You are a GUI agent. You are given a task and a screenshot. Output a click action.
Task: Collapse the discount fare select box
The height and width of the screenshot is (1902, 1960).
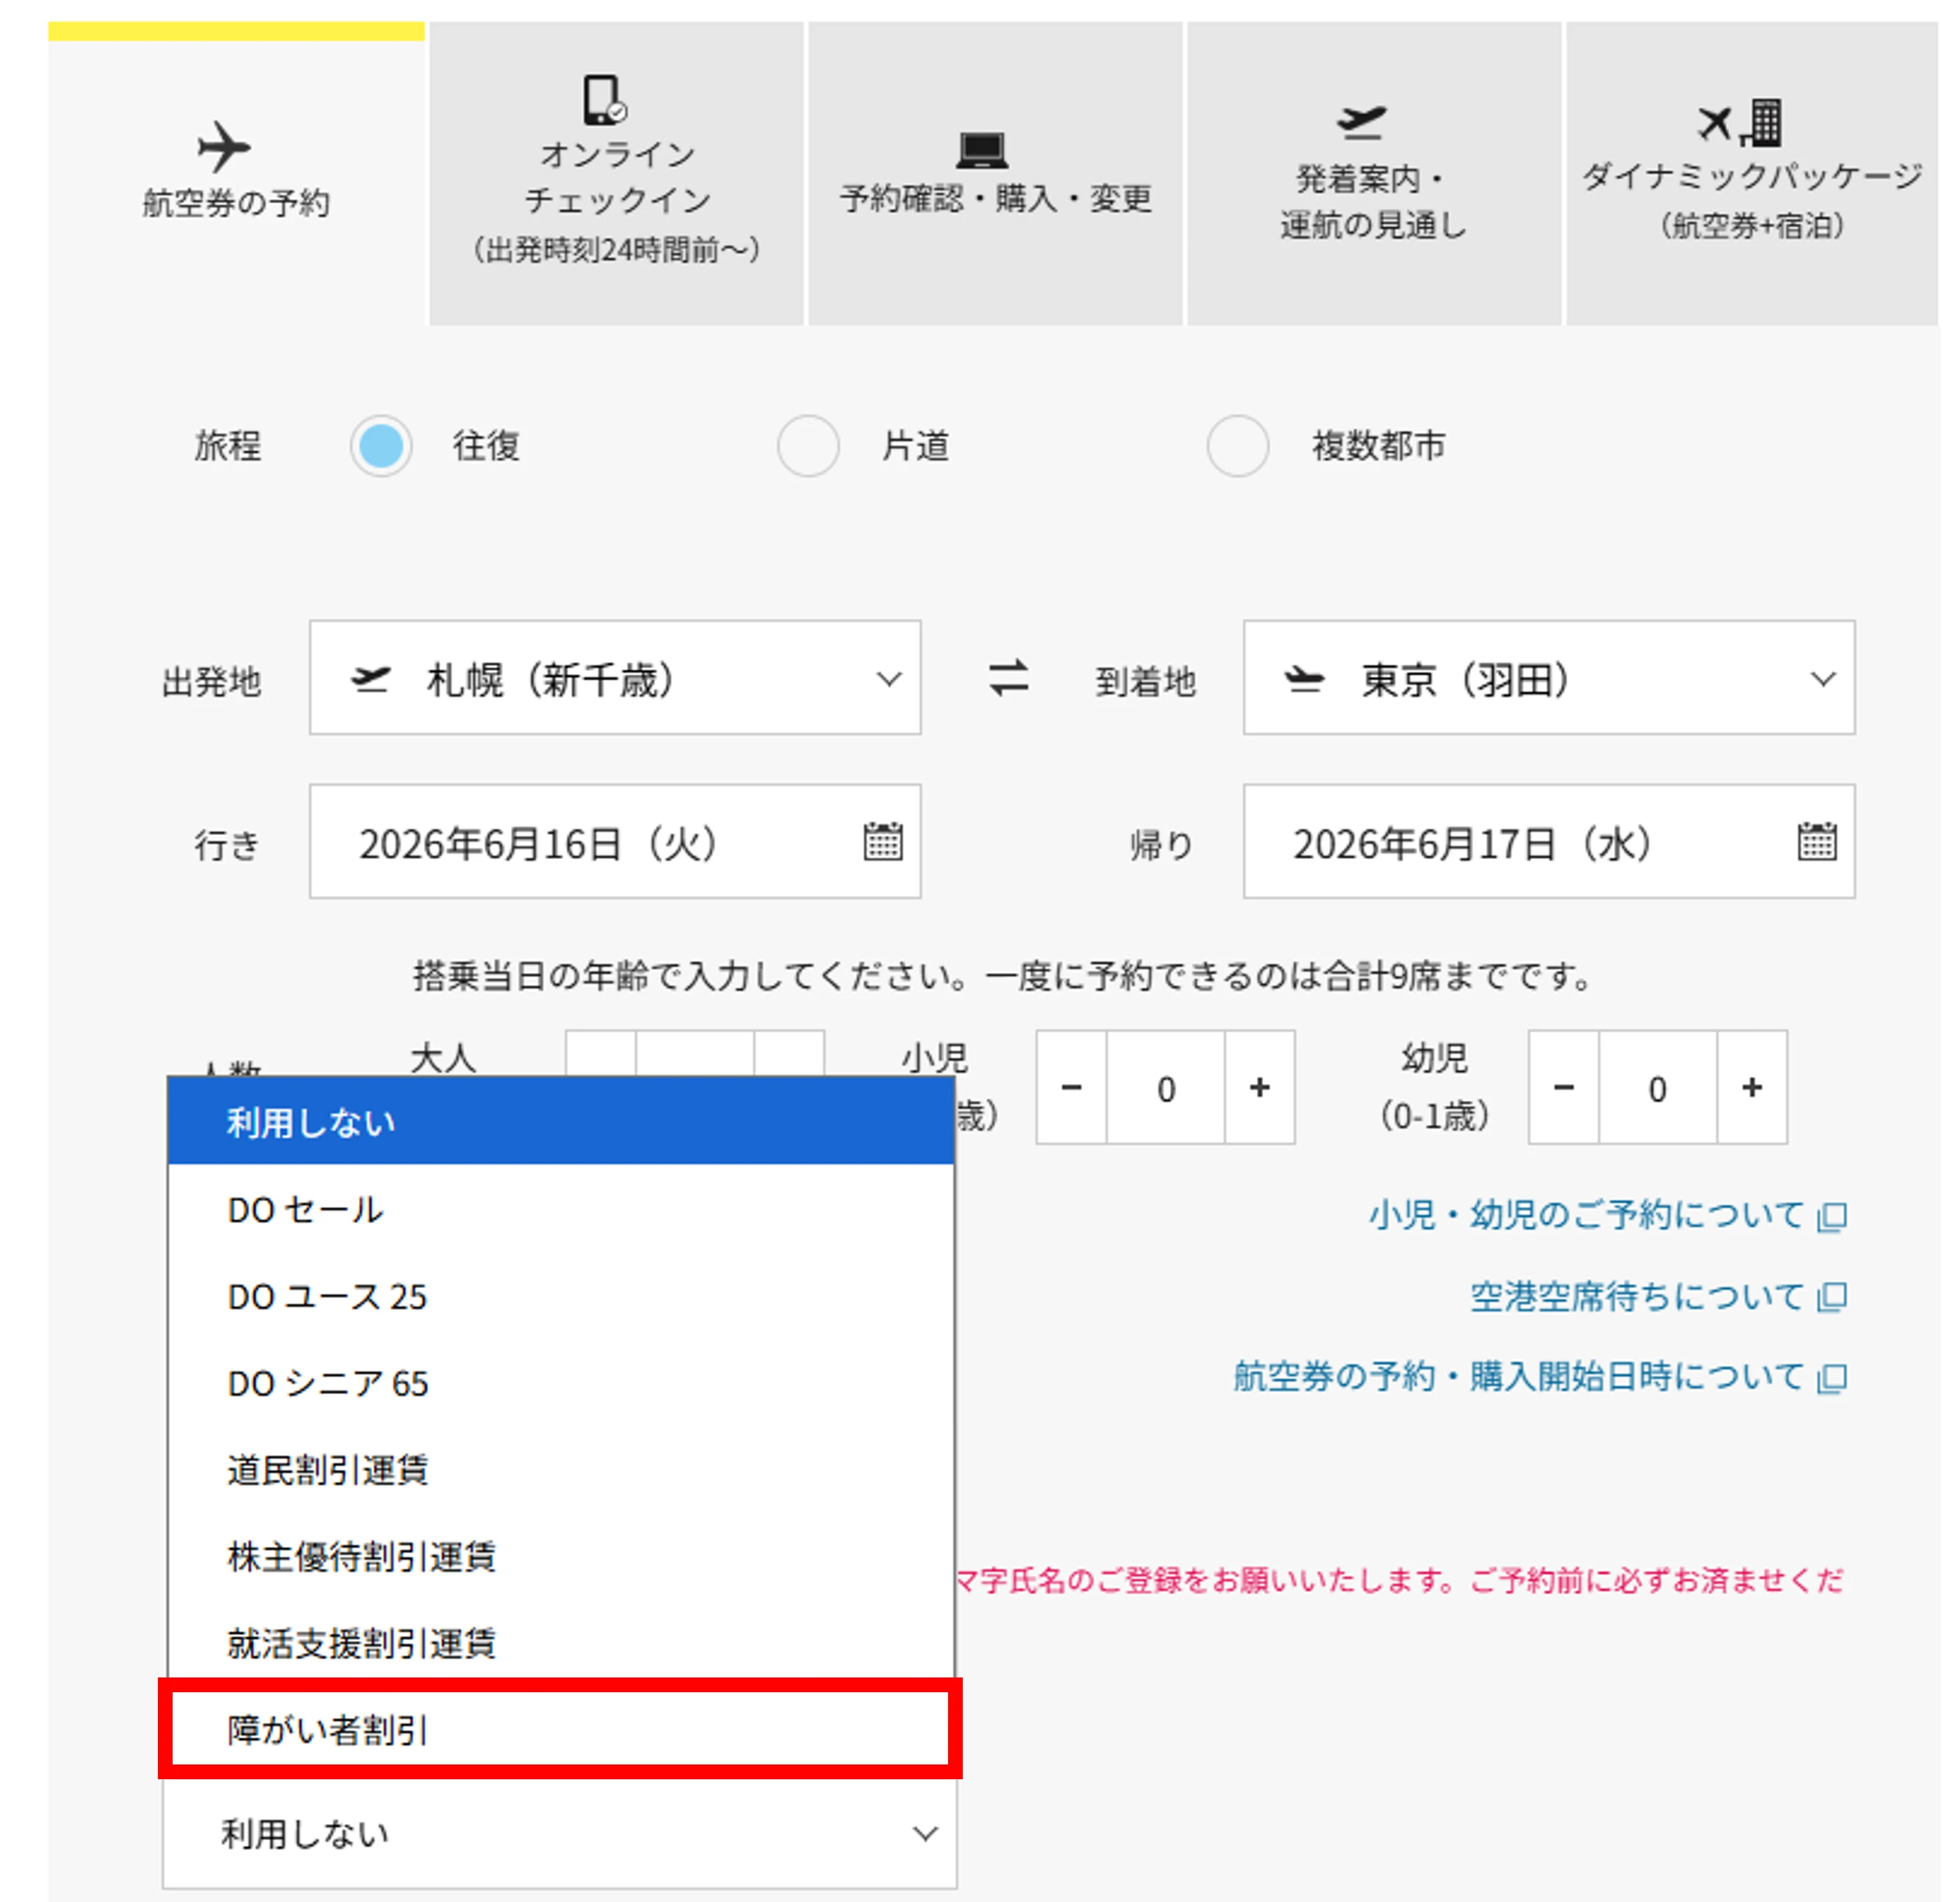[x=560, y=1833]
